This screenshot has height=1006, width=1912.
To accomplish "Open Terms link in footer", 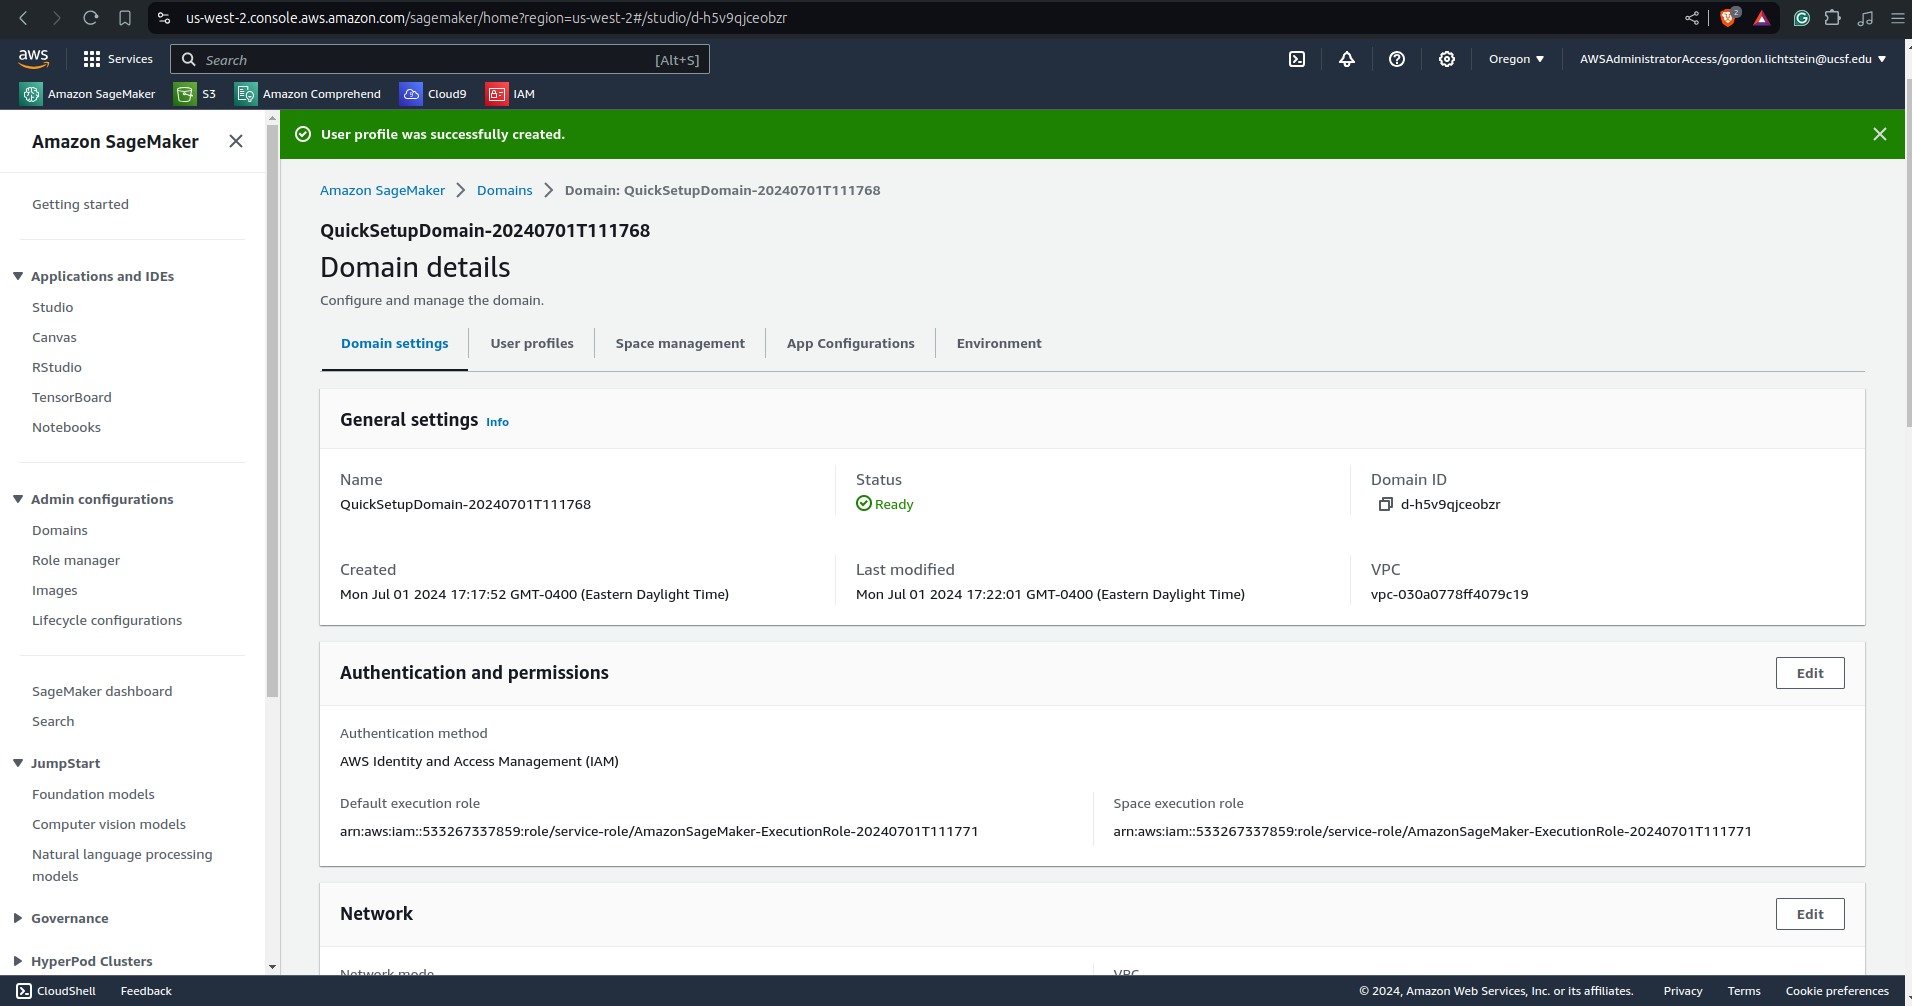I will point(1744,991).
